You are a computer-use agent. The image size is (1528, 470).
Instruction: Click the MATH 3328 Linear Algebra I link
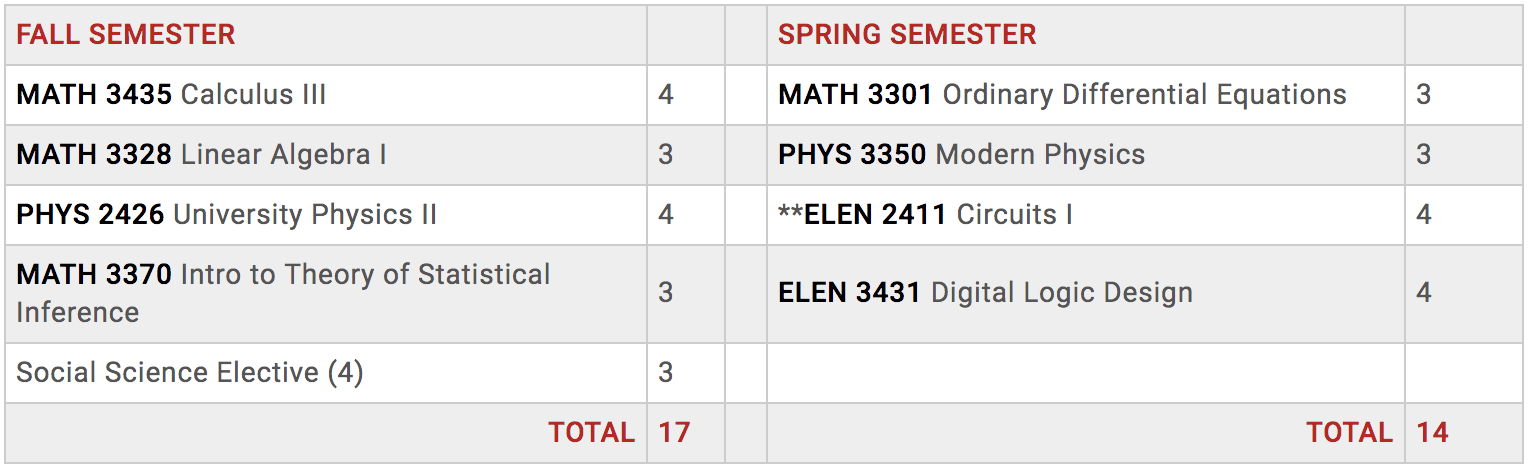(x=201, y=155)
